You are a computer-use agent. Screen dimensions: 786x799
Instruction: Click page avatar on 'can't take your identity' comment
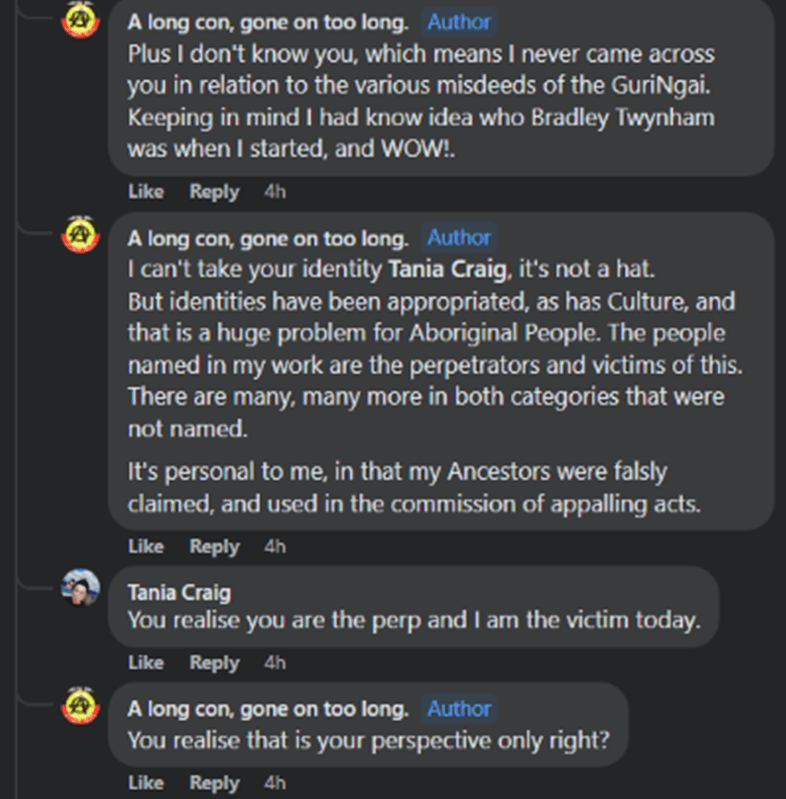point(80,235)
